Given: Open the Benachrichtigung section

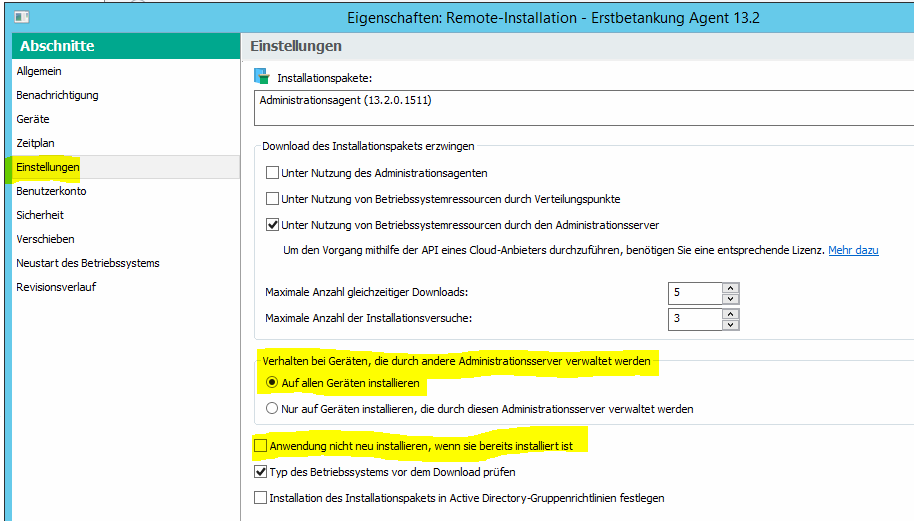Looking at the screenshot, I should (x=57, y=95).
